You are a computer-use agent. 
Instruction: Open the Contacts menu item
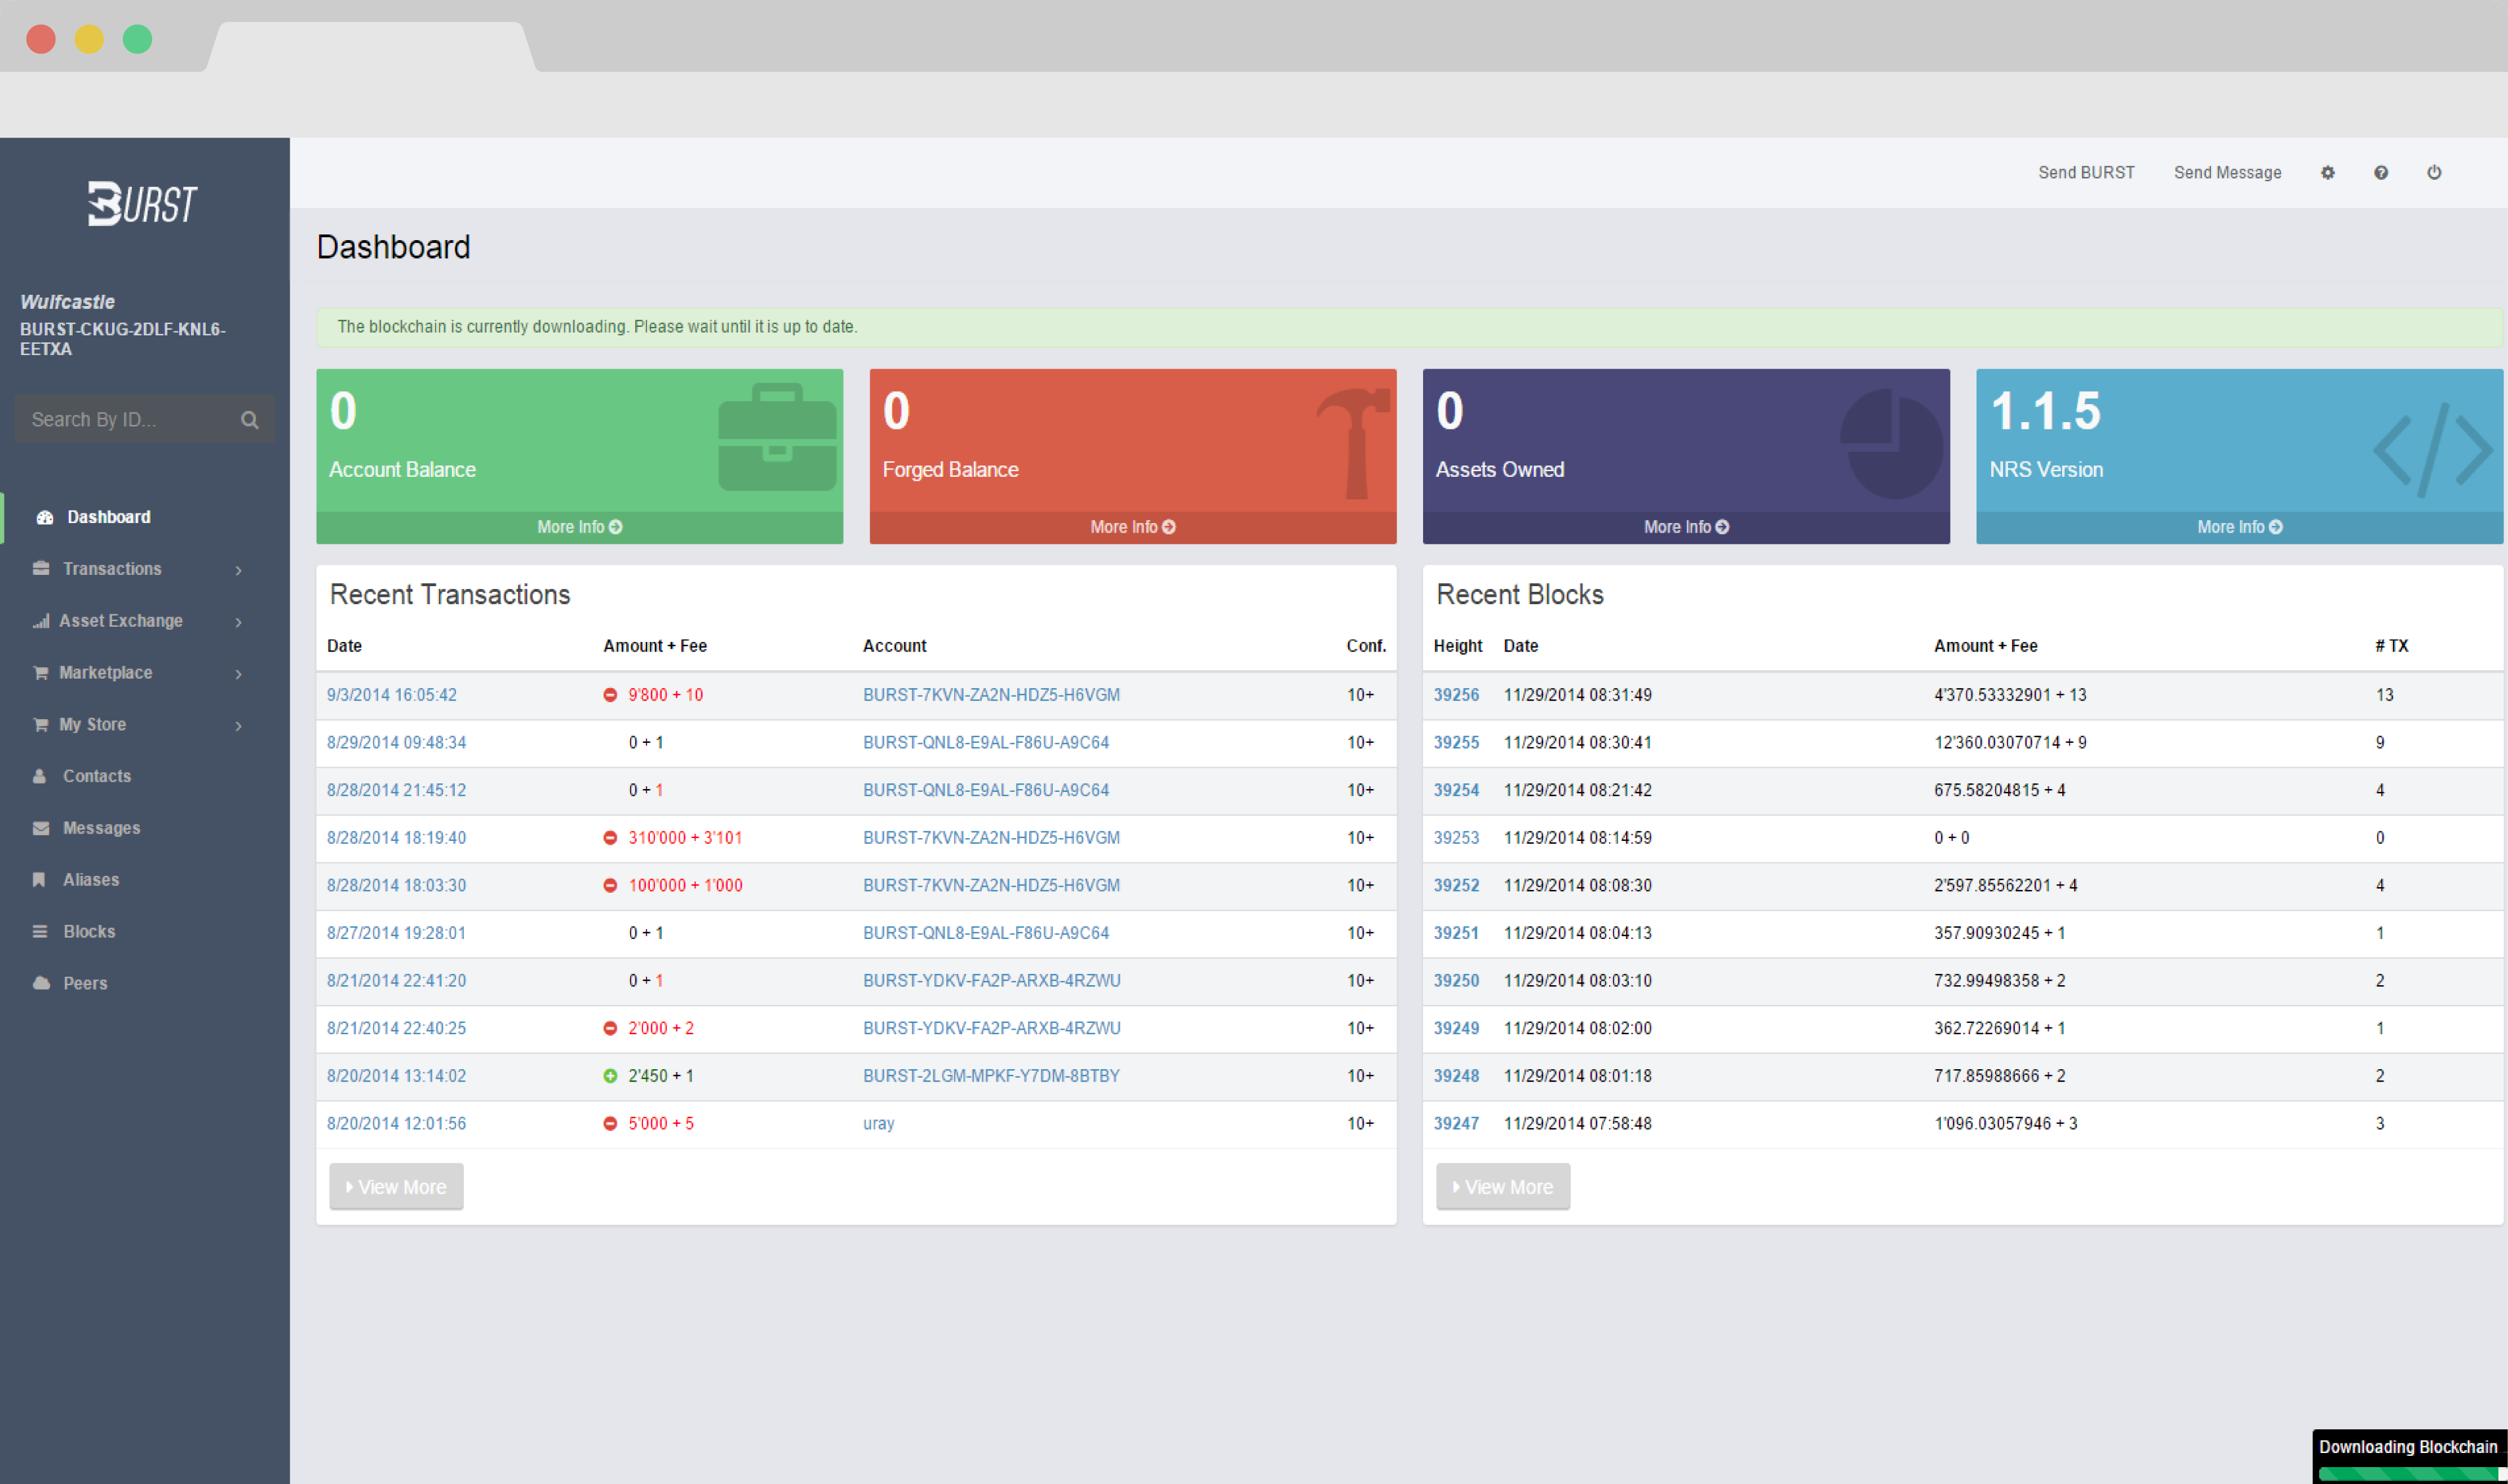point(145,776)
